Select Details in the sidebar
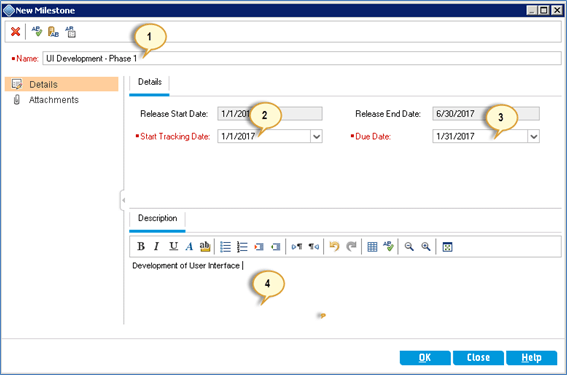Image resolution: width=567 pixels, height=375 pixels. [61, 84]
